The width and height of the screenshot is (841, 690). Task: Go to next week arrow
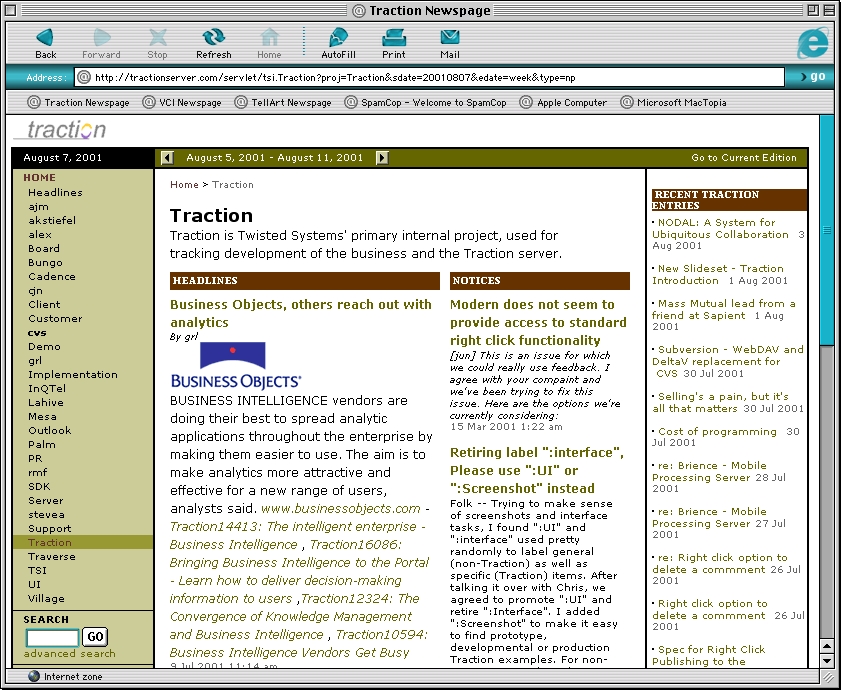click(382, 158)
